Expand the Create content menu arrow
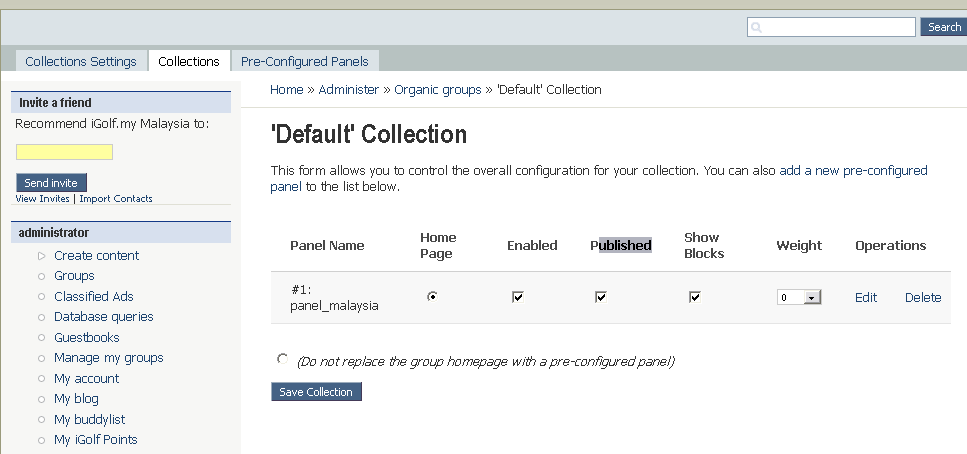This screenshot has height=454, width=967. coord(41,256)
